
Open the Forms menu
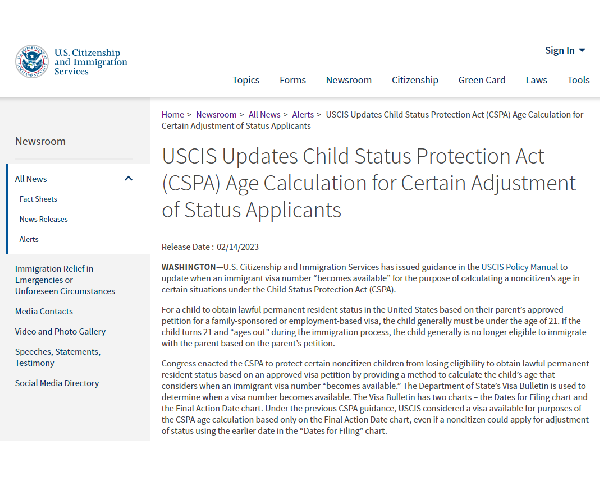pyautogui.click(x=292, y=80)
